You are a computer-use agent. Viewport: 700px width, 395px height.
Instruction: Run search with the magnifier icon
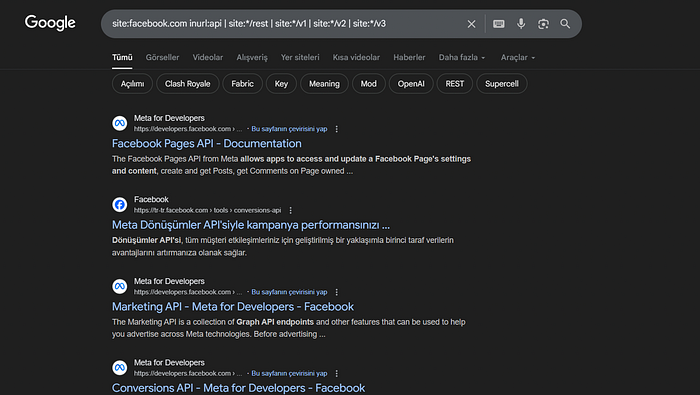pos(565,24)
